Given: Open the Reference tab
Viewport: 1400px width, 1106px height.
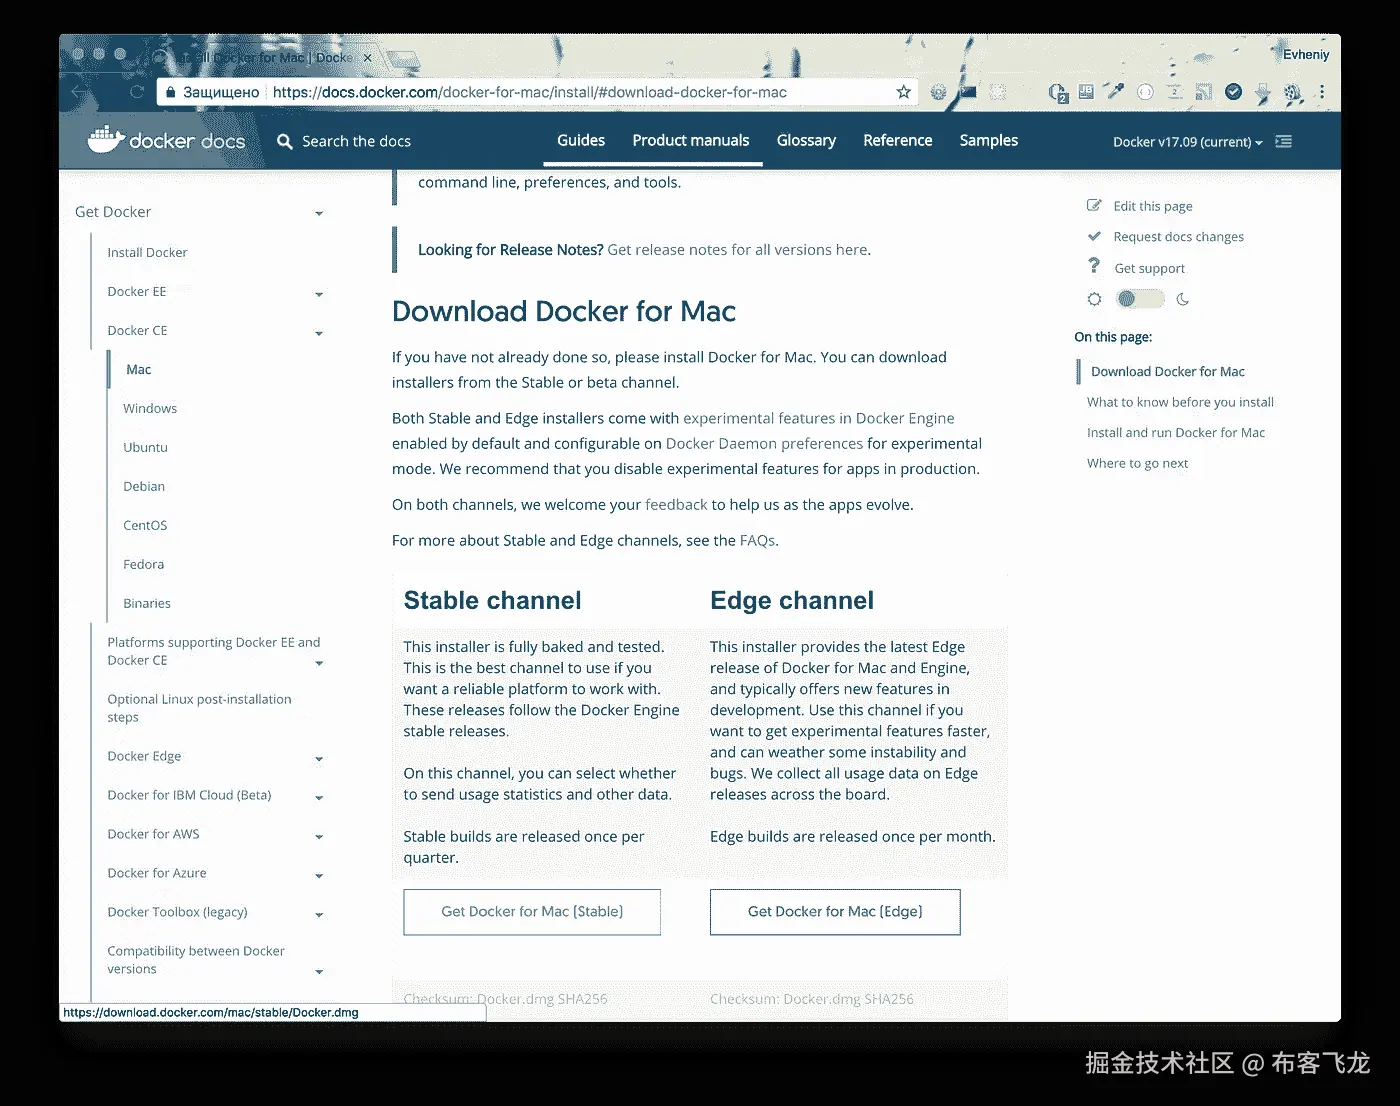Looking at the screenshot, I should [x=898, y=140].
